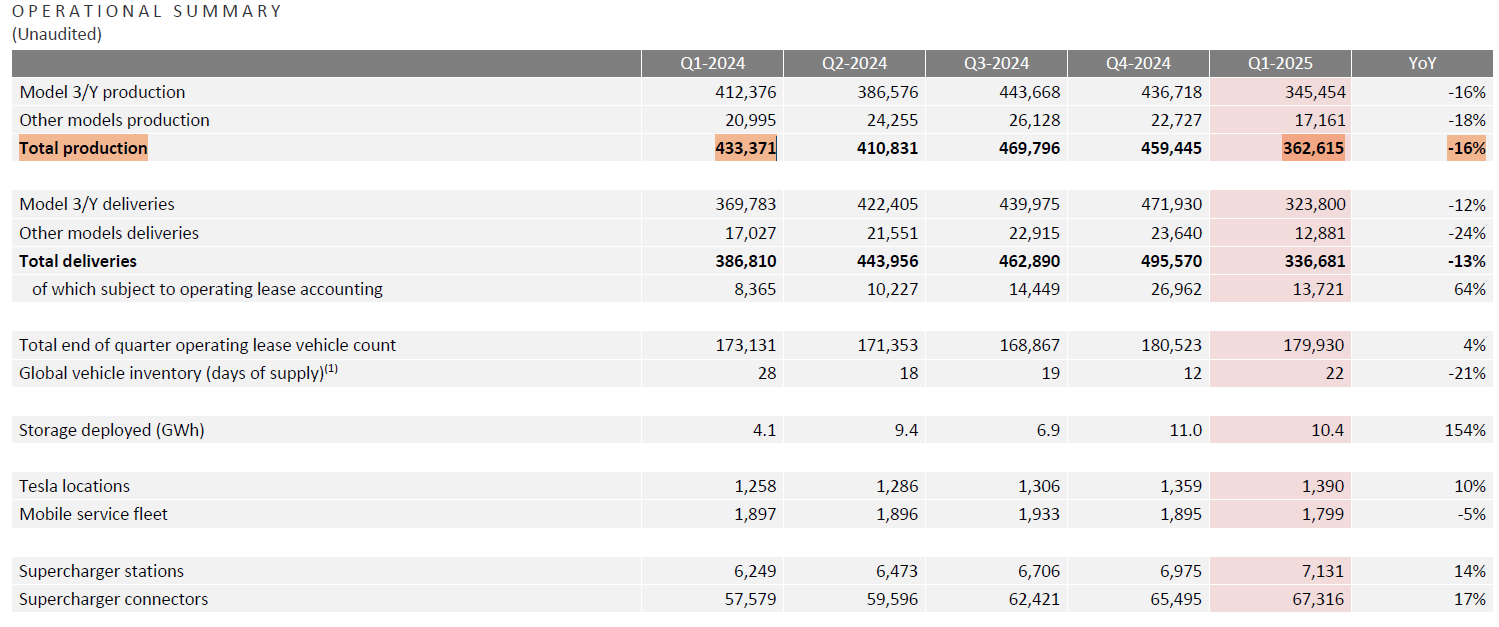
Task: Select 'Tesla locations' row label
Action: (74, 486)
